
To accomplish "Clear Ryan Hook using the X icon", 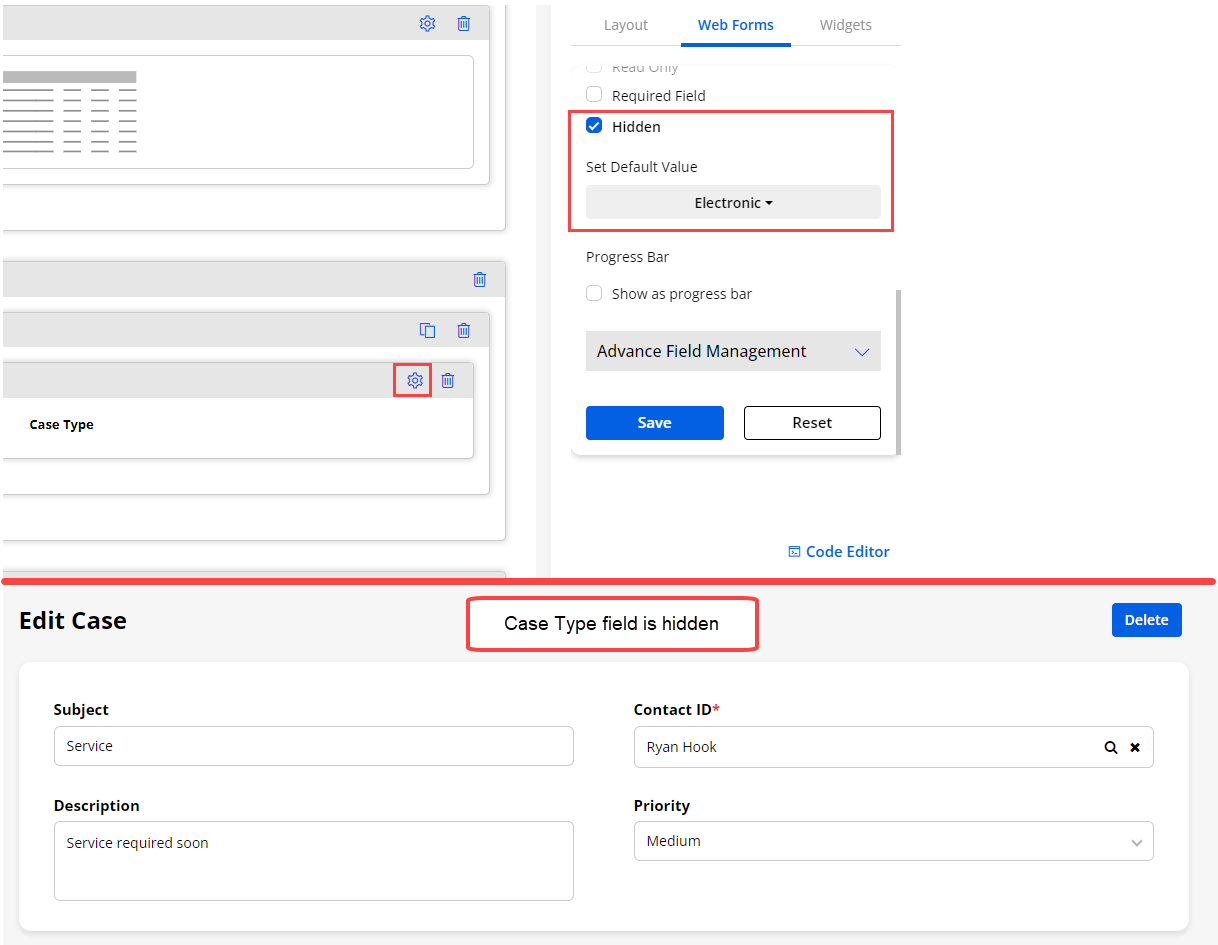I will tap(1135, 747).
